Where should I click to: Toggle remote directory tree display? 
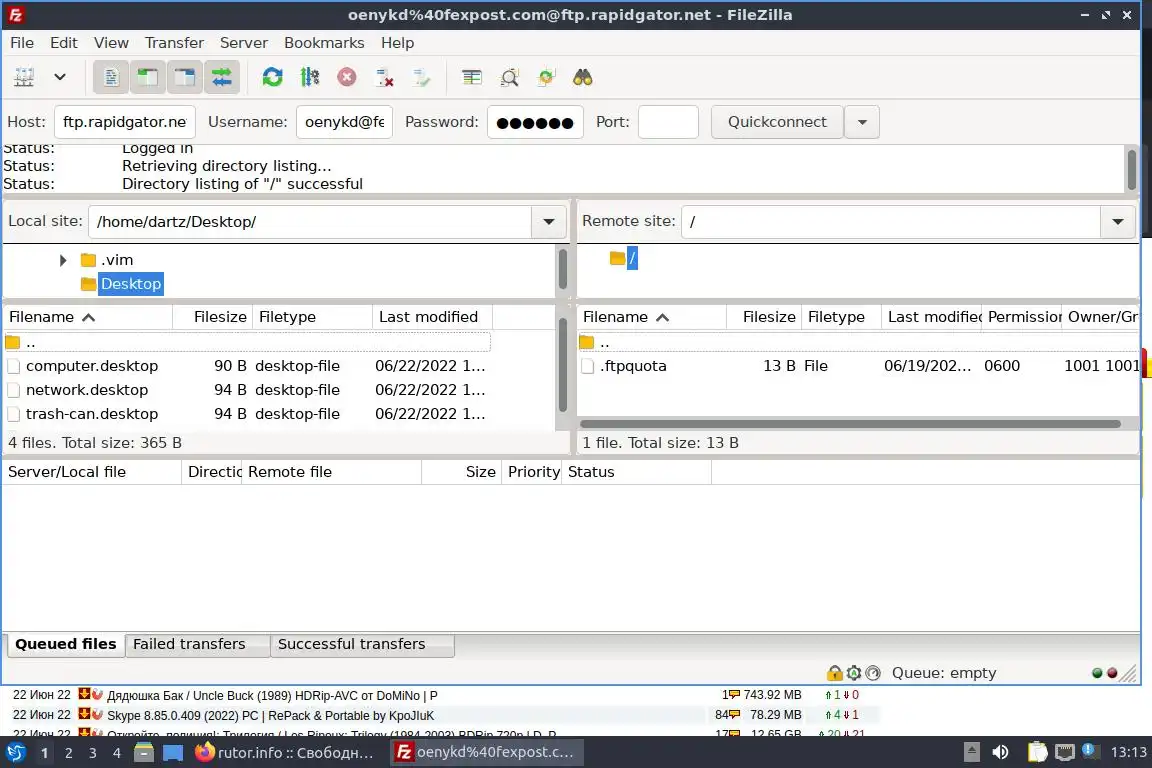184,77
